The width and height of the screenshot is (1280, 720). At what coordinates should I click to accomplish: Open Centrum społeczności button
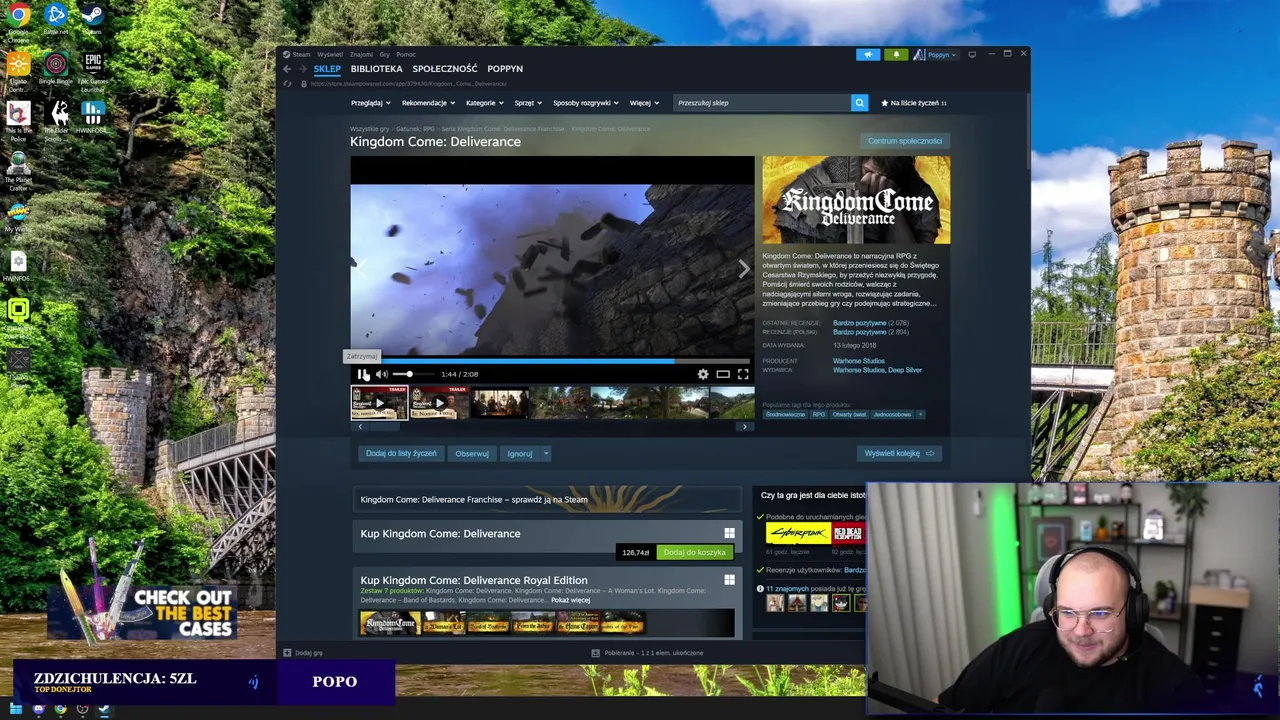click(905, 141)
